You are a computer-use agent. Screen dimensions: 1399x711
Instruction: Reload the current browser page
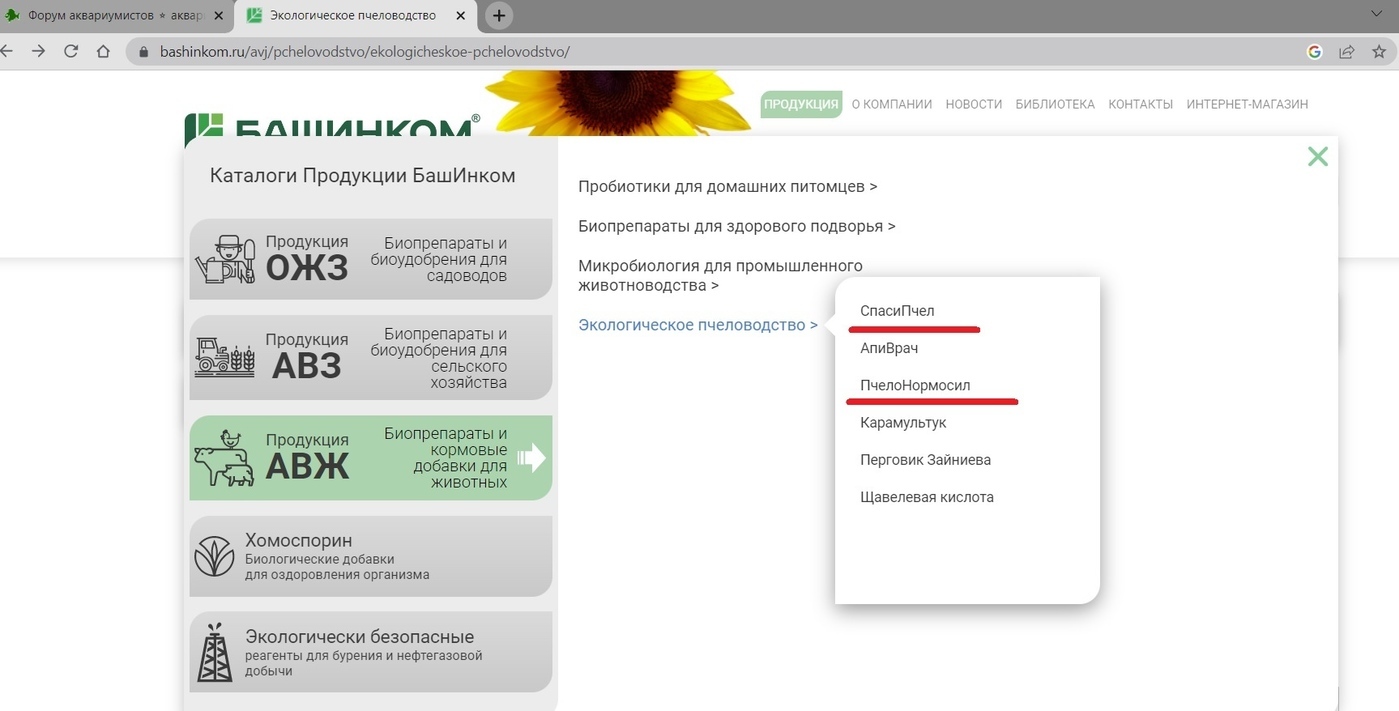coord(71,51)
